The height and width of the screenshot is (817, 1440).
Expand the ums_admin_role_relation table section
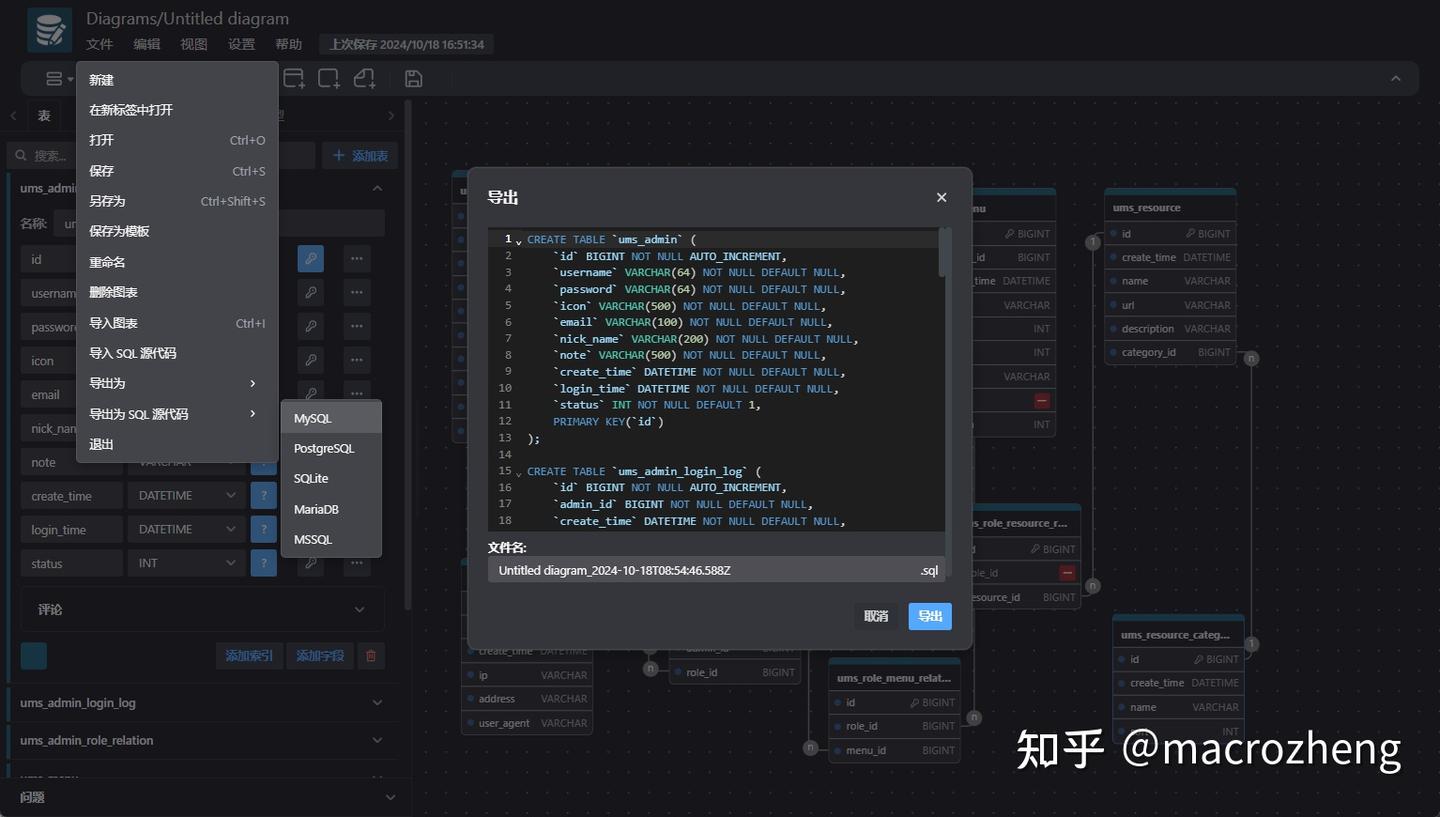202,740
